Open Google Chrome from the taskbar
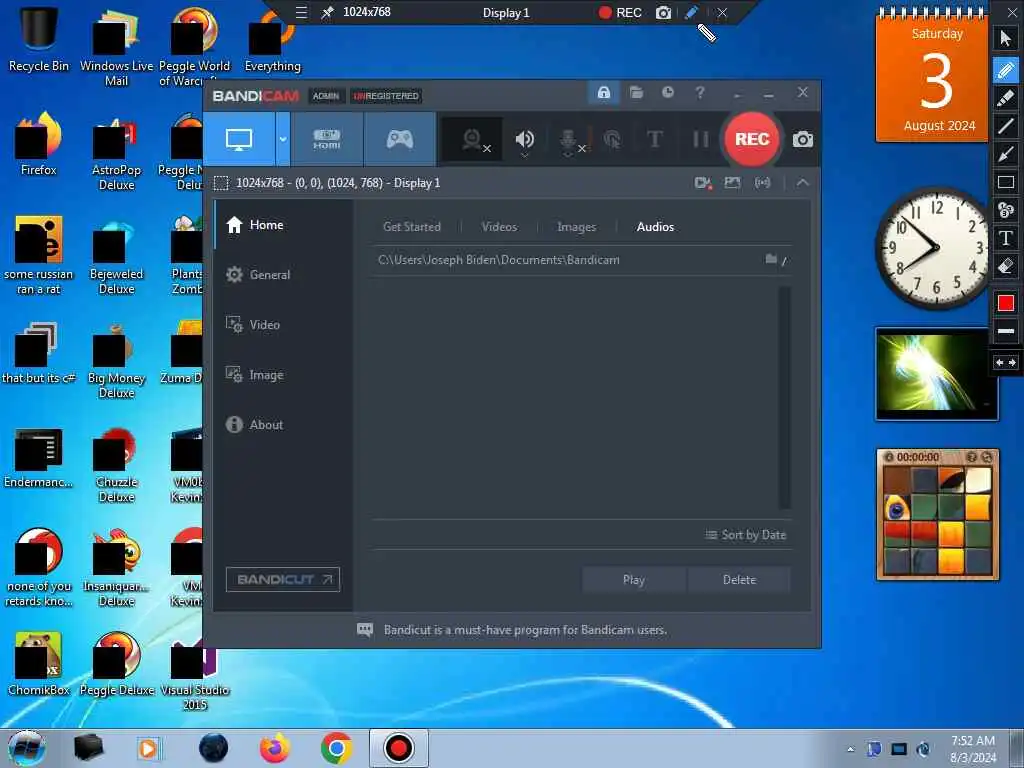This screenshot has width=1024, height=768. coord(336,748)
